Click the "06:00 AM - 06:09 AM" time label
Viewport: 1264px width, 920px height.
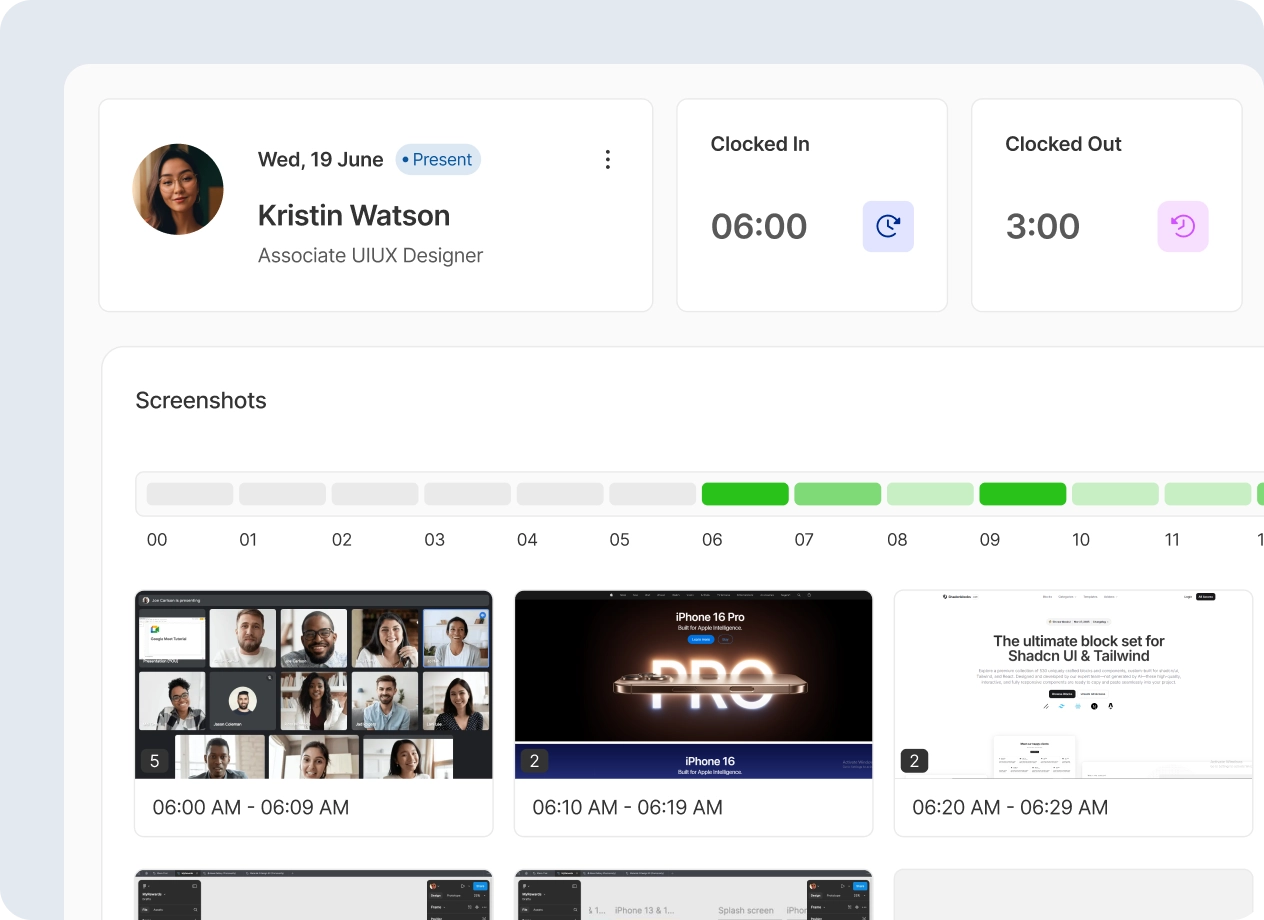[x=250, y=807]
